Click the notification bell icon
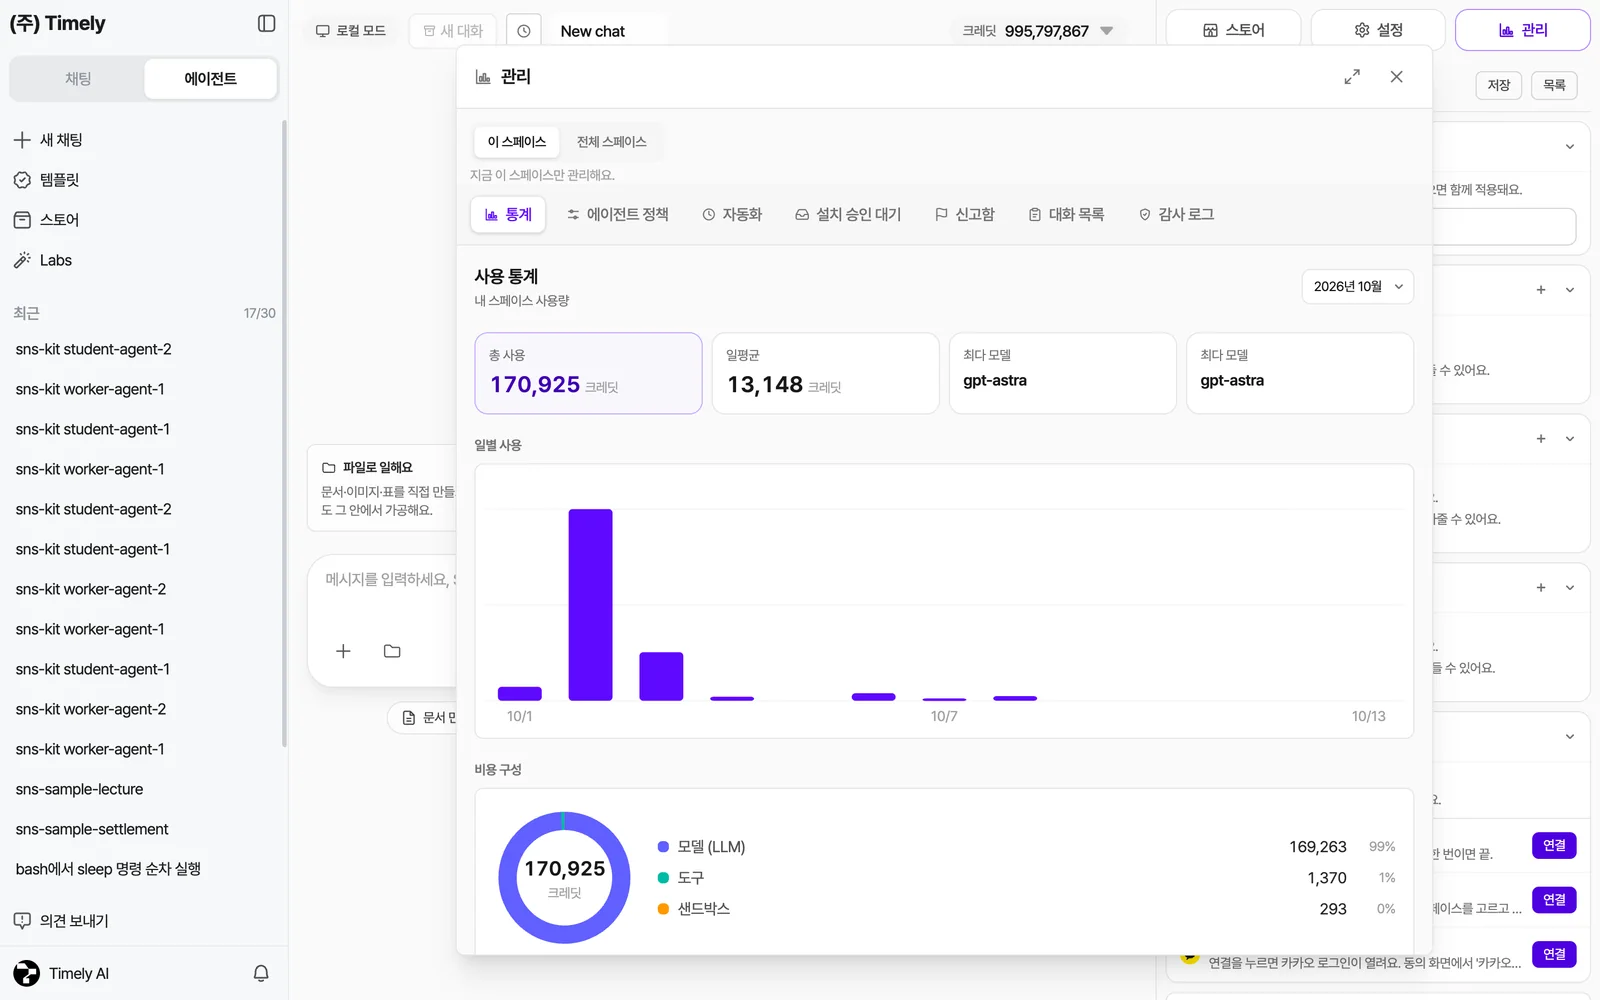Image resolution: width=1600 pixels, height=1000 pixels. tap(261, 973)
